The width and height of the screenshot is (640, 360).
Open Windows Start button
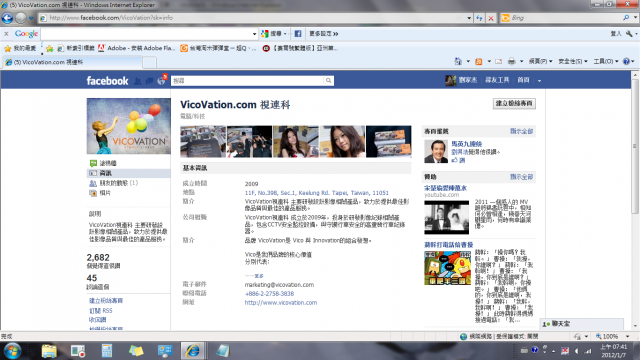point(12,351)
